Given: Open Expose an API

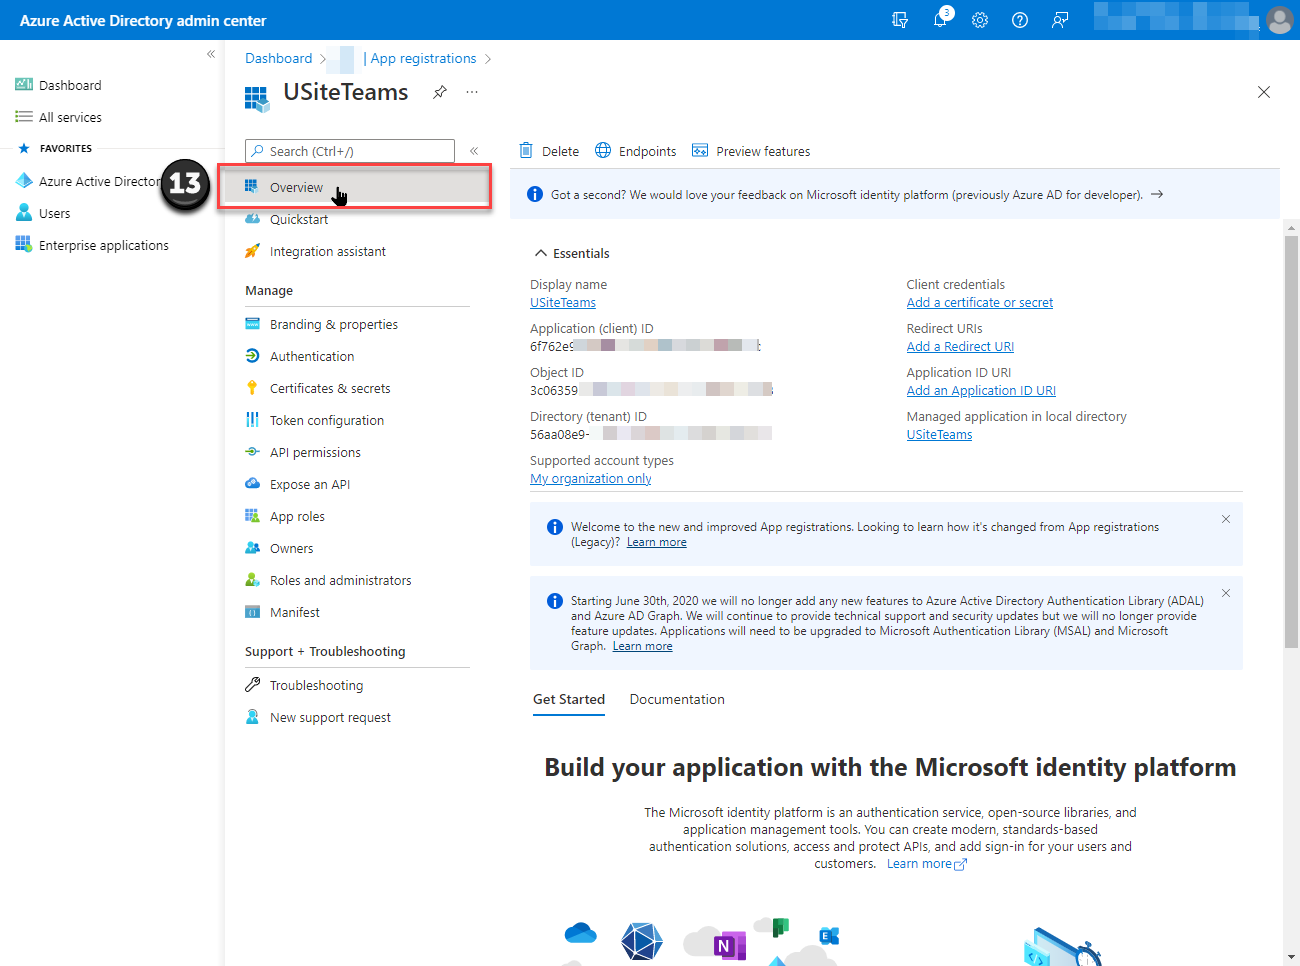Looking at the screenshot, I should click(x=297, y=484).
